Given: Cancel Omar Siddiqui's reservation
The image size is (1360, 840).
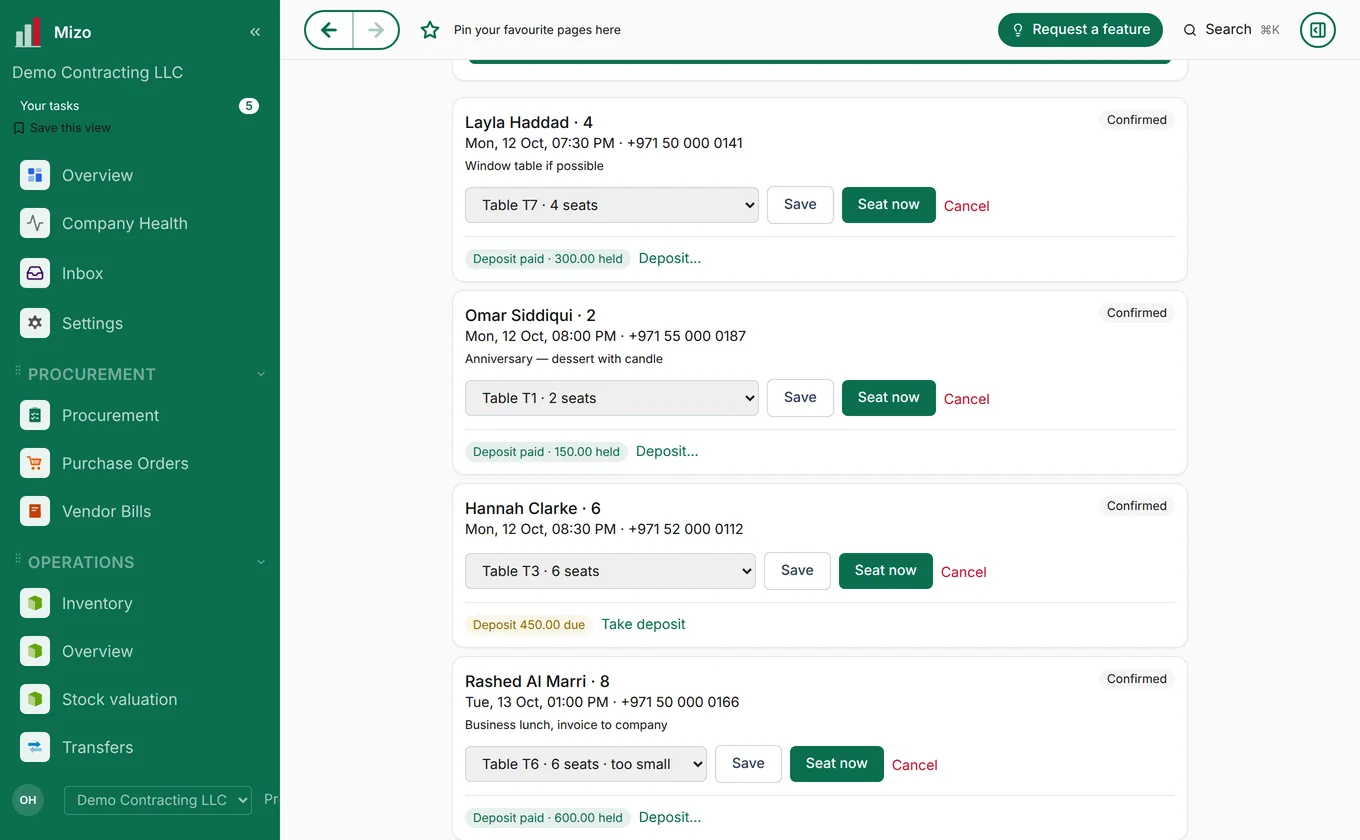Looking at the screenshot, I should (967, 399).
